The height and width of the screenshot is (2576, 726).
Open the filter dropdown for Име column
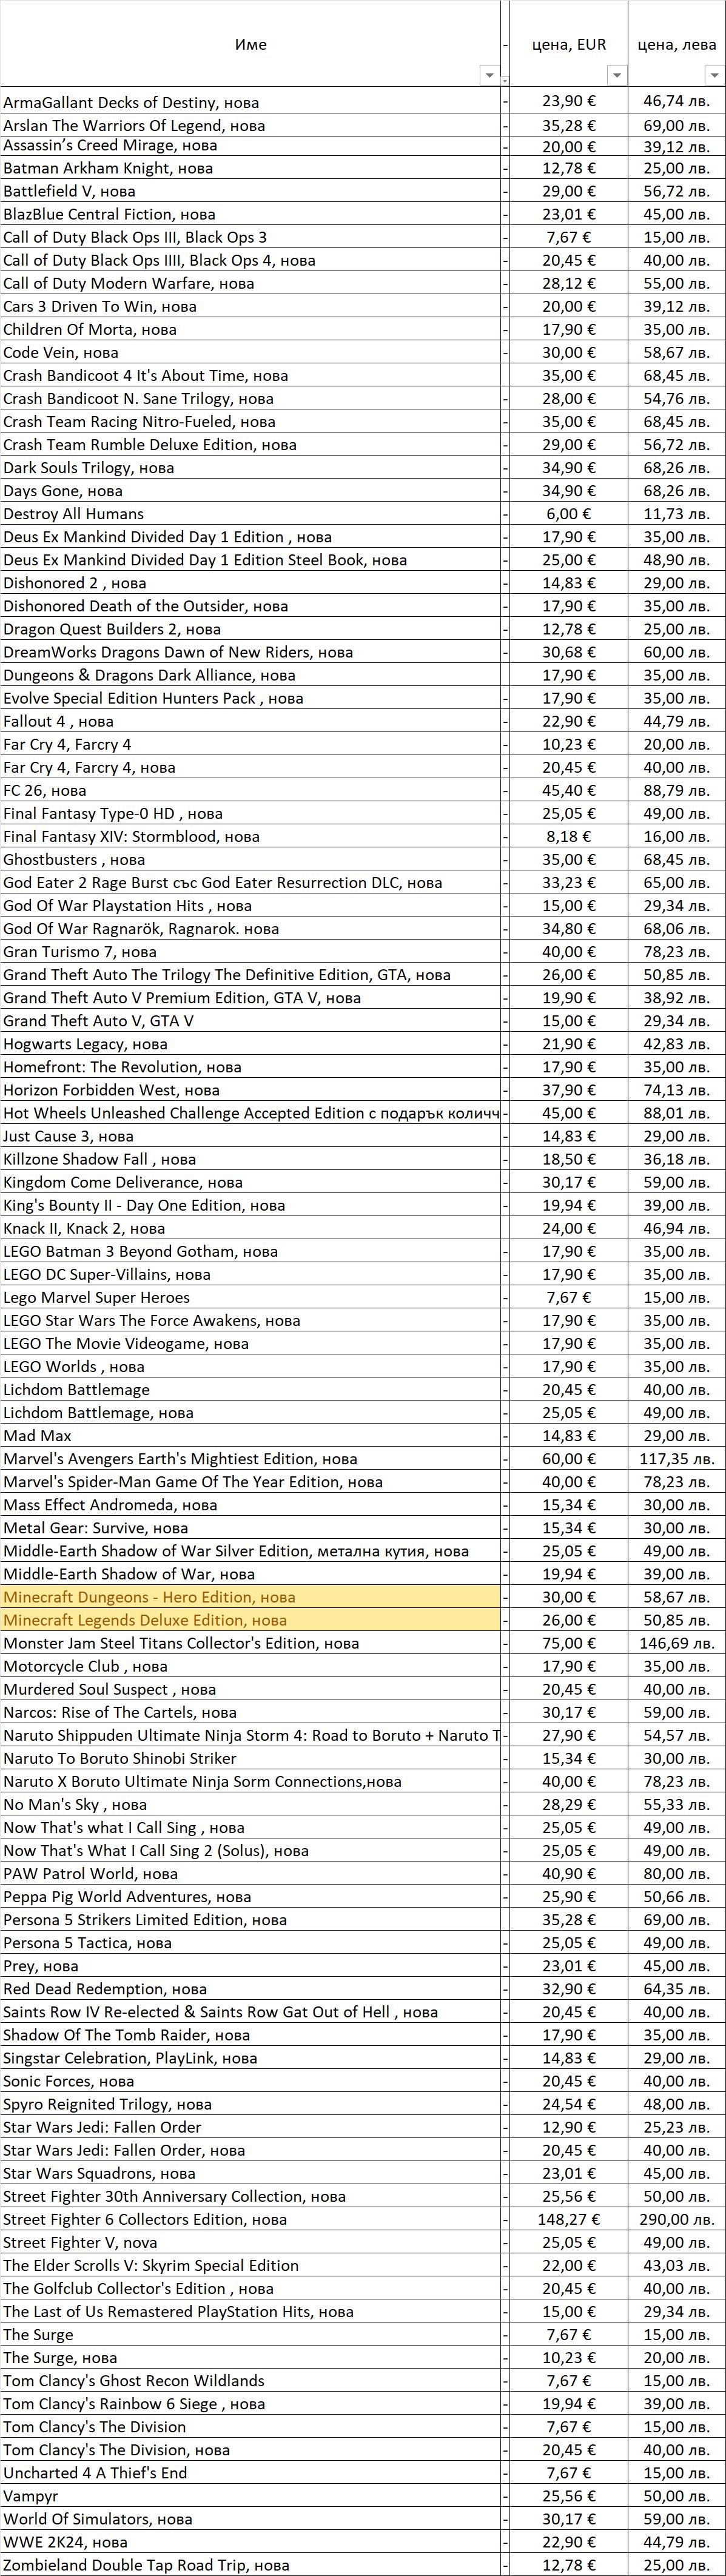click(489, 75)
